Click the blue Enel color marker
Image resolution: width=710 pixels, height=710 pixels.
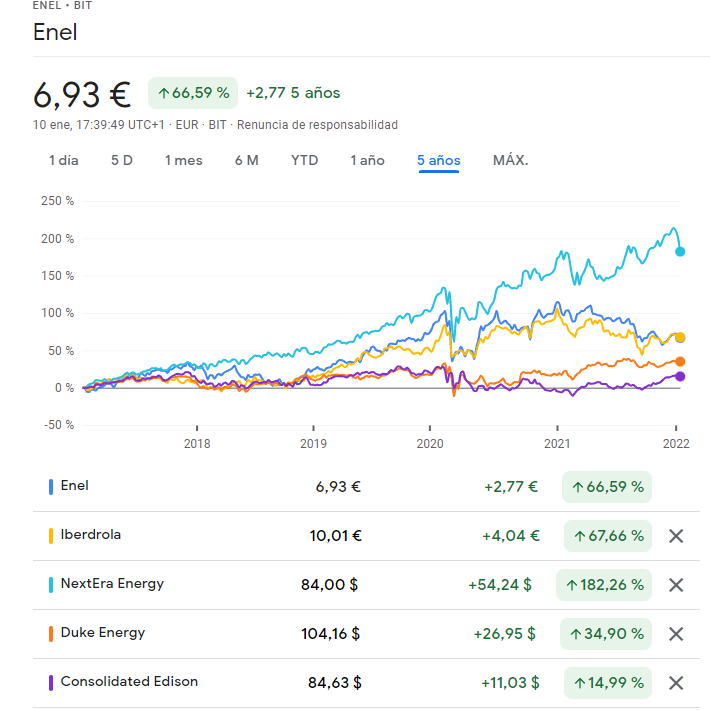[51, 487]
